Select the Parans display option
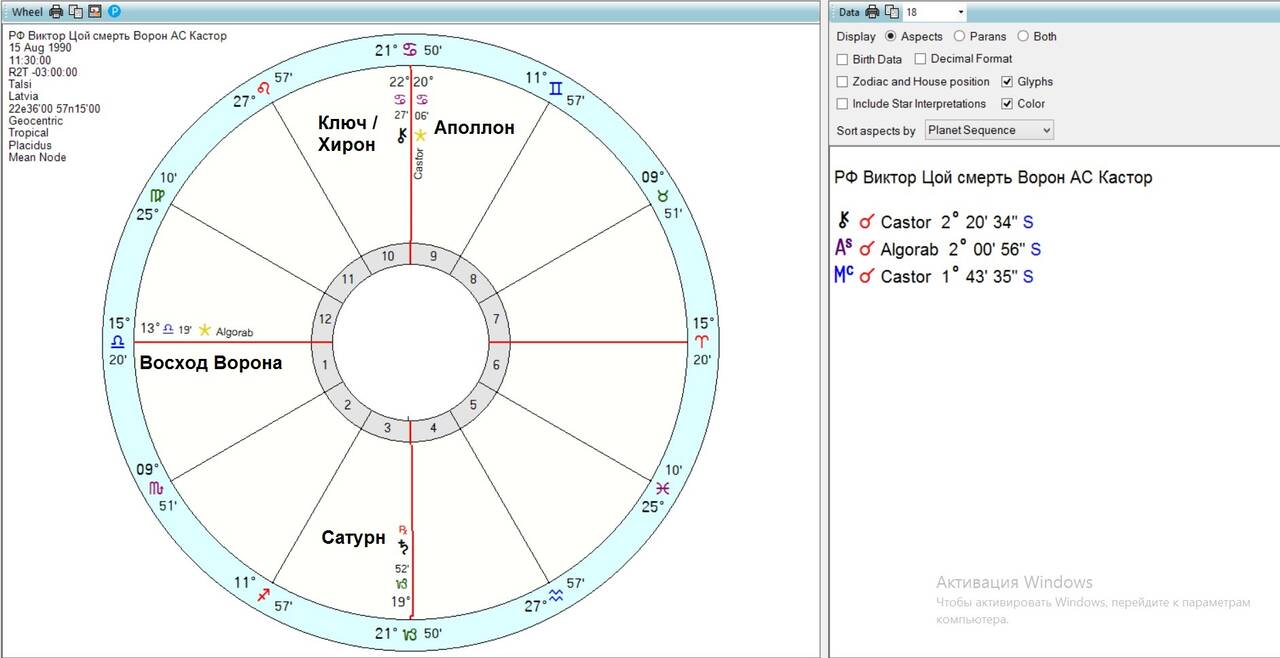This screenshot has height=658, width=1280. pos(960,36)
